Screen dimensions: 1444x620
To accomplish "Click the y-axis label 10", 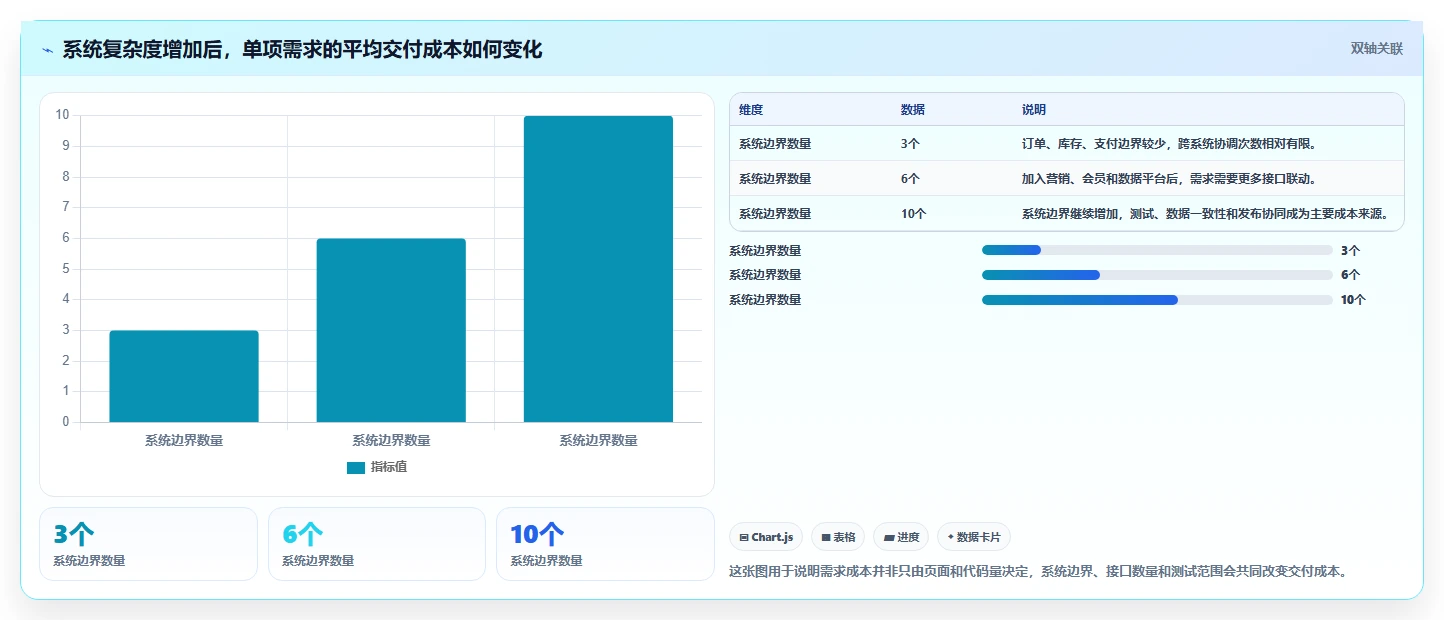I will coord(62,115).
